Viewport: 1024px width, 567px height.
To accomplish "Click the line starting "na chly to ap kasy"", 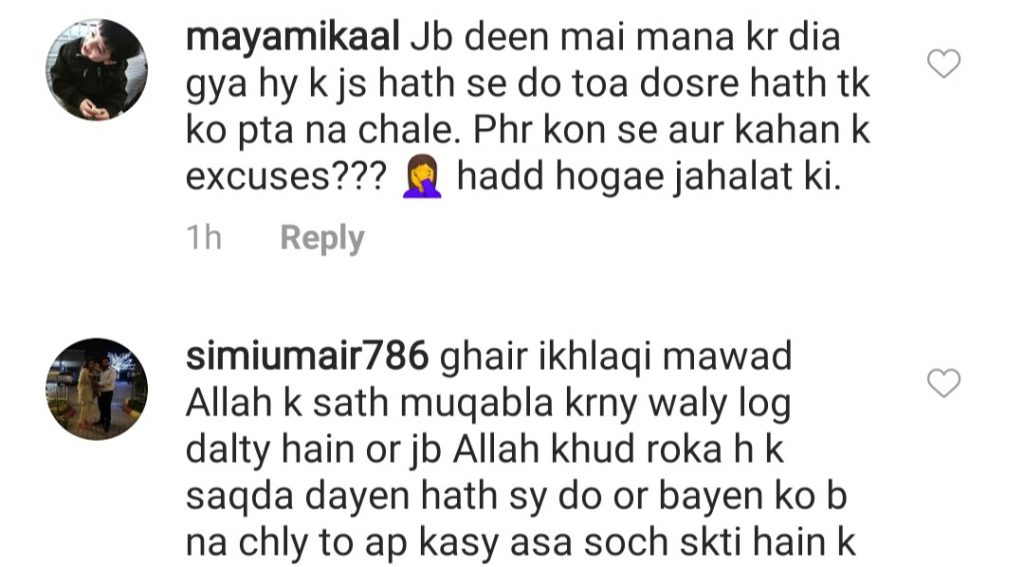I will (520, 543).
